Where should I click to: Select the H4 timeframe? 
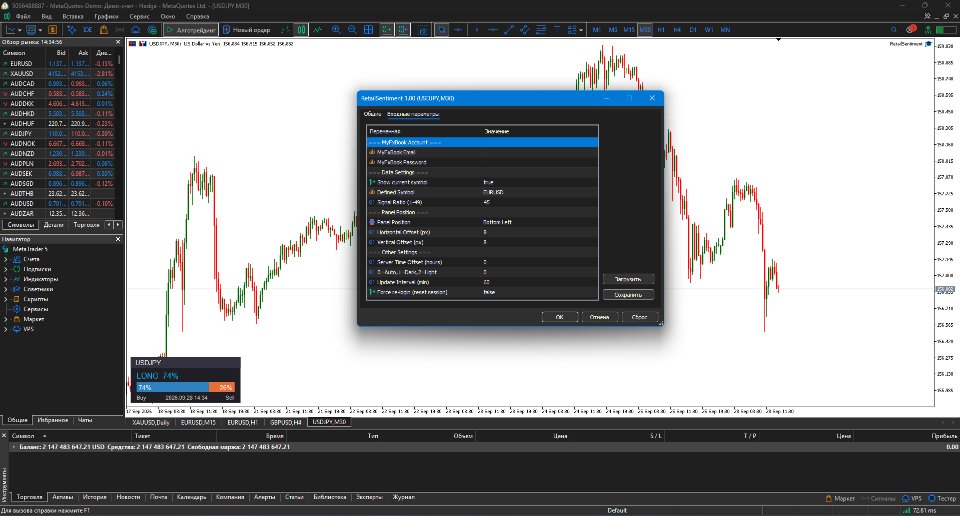pyautogui.click(x=677, y=29)
